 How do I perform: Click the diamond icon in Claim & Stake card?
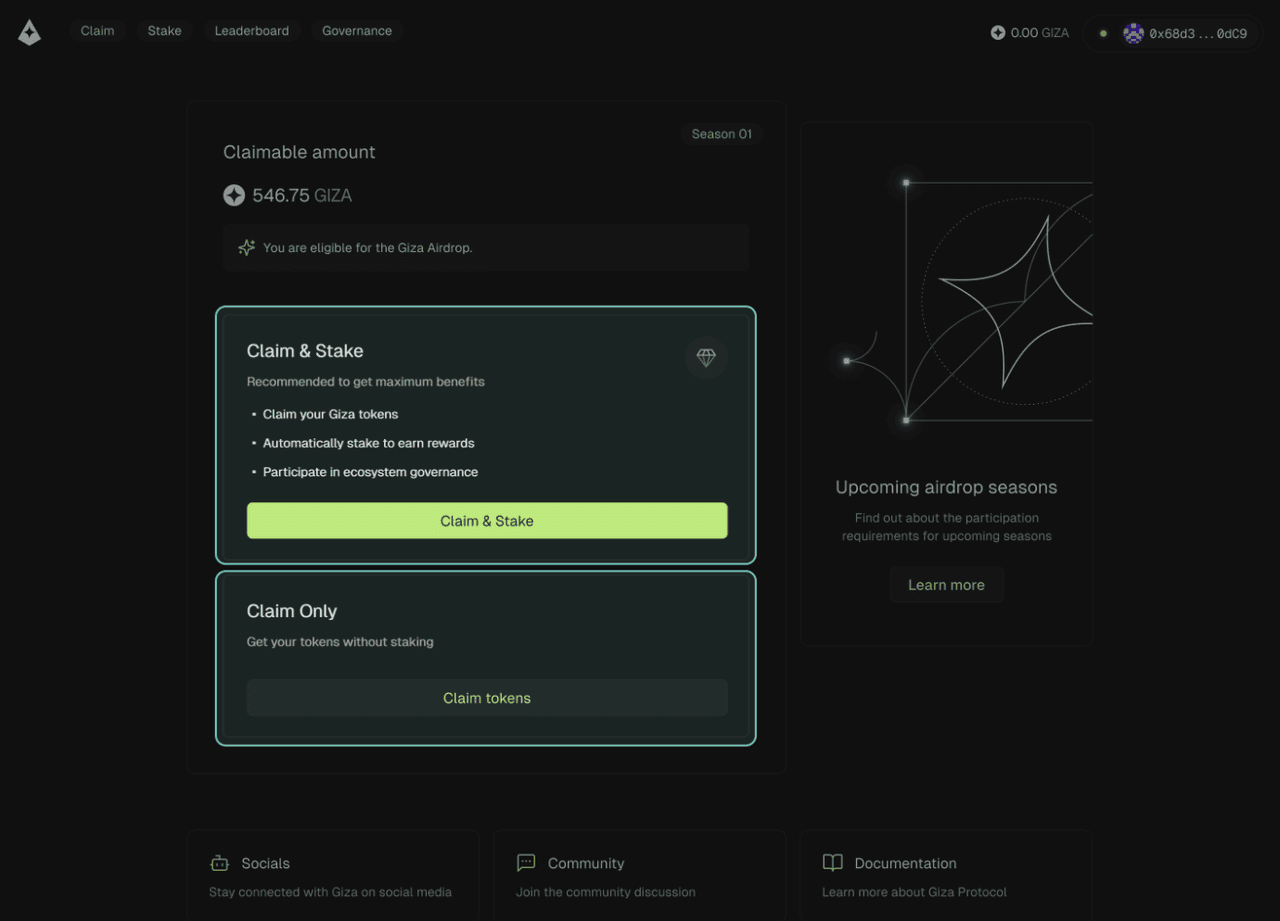pos(706,357)
